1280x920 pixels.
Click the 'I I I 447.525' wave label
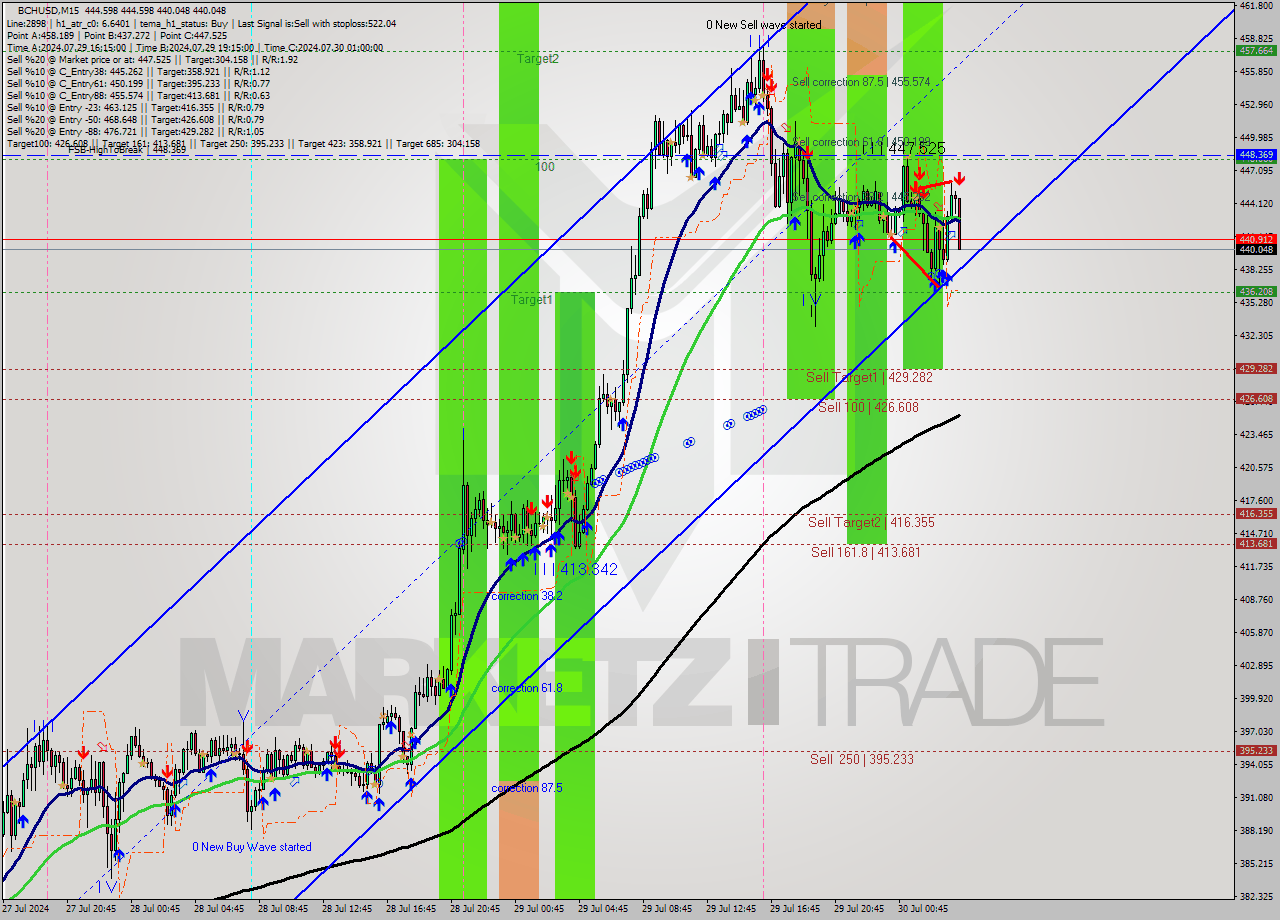point(903,148)
